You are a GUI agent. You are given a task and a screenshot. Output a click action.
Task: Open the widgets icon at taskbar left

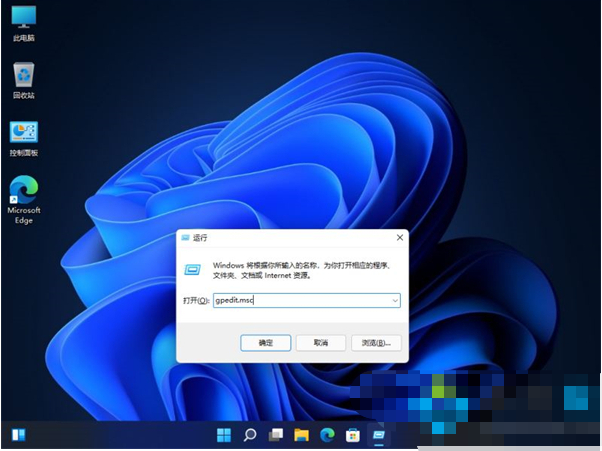18,435
